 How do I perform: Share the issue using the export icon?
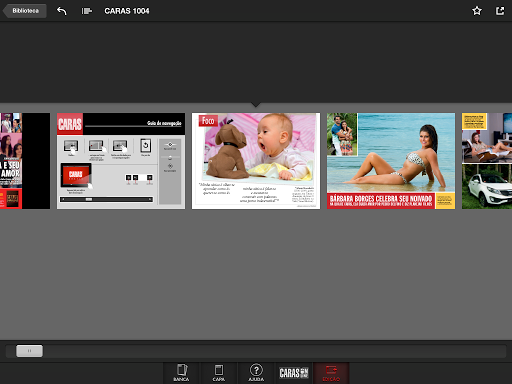pos(500,11)
